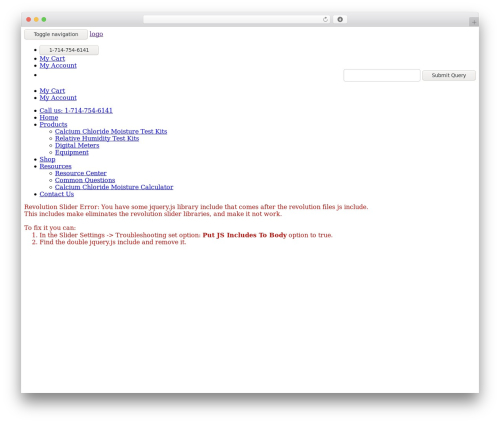Go to Relative Humidity Test Kits
The width and height of the screenshot is (500, 423).
tap(97, 138)
